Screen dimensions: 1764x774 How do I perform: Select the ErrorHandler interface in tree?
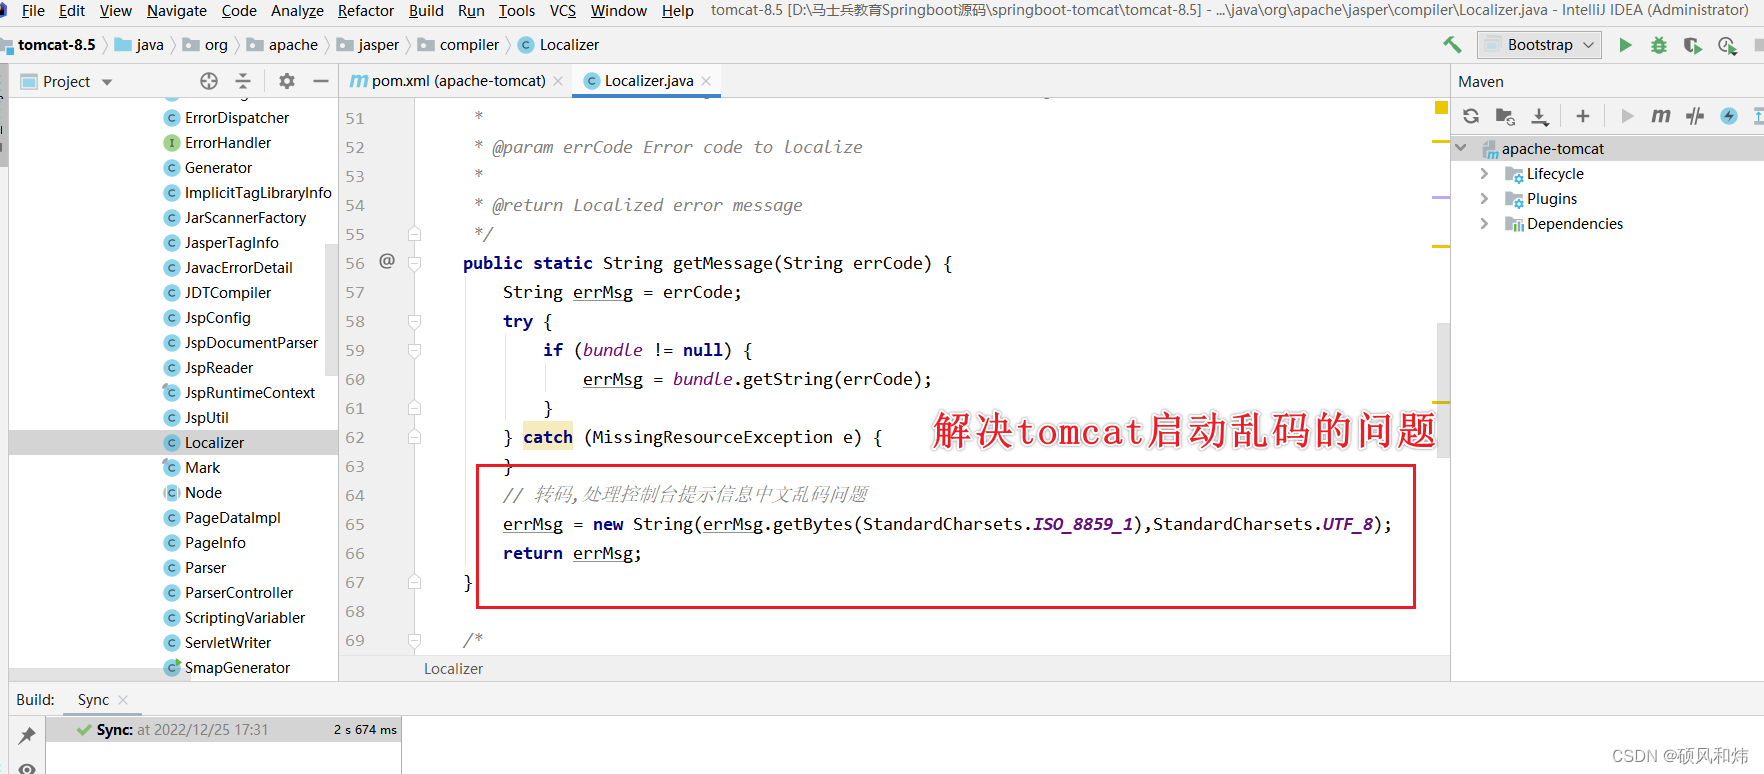(x=228, y=143)
